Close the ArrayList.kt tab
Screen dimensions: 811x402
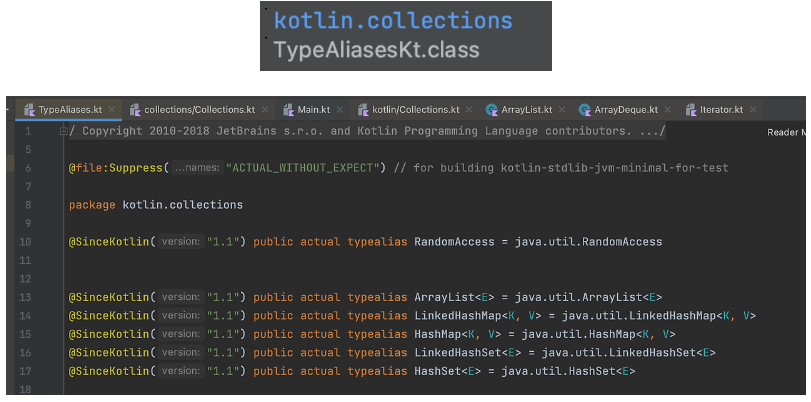(562, 110)
